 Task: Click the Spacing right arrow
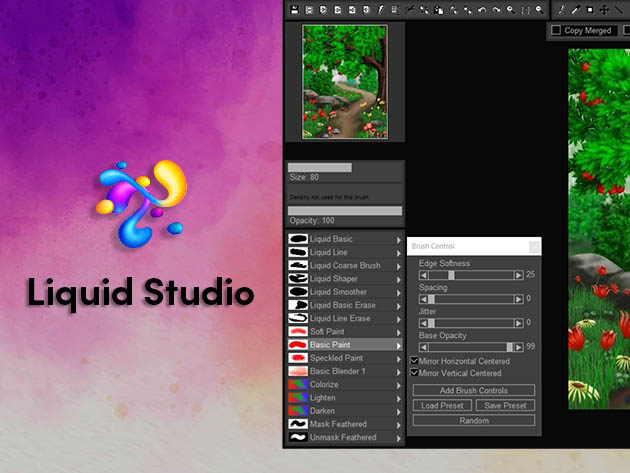tap(519, 299)
